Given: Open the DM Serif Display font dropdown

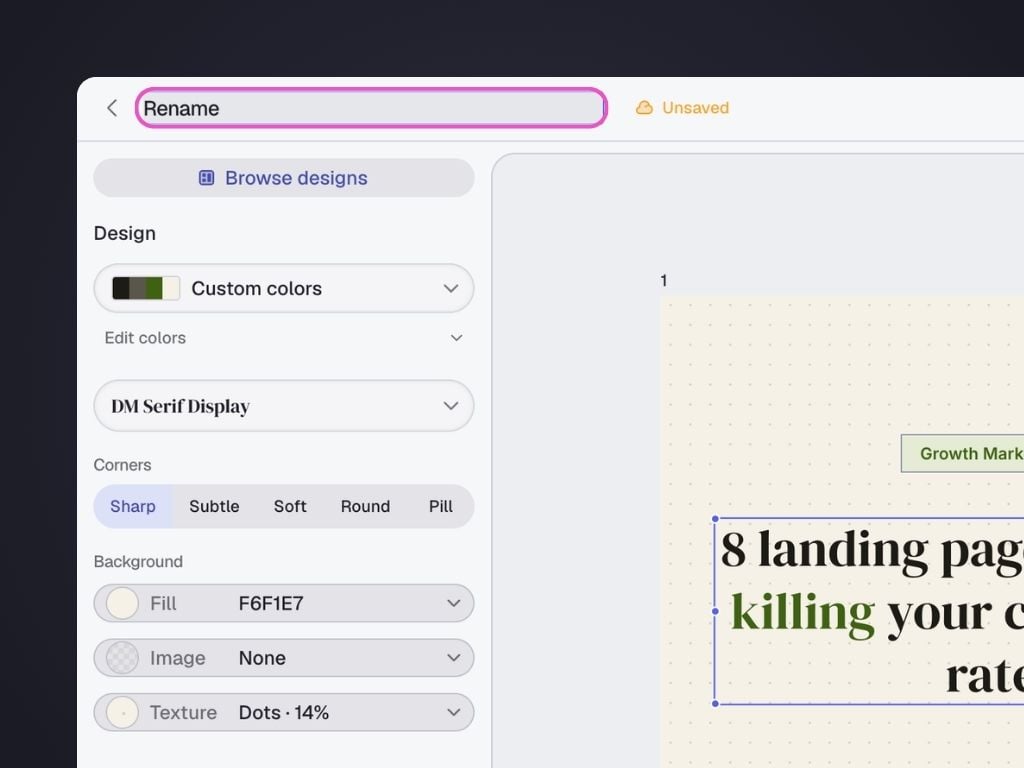Looking at the screenshot, I should (x=283, y=406).
